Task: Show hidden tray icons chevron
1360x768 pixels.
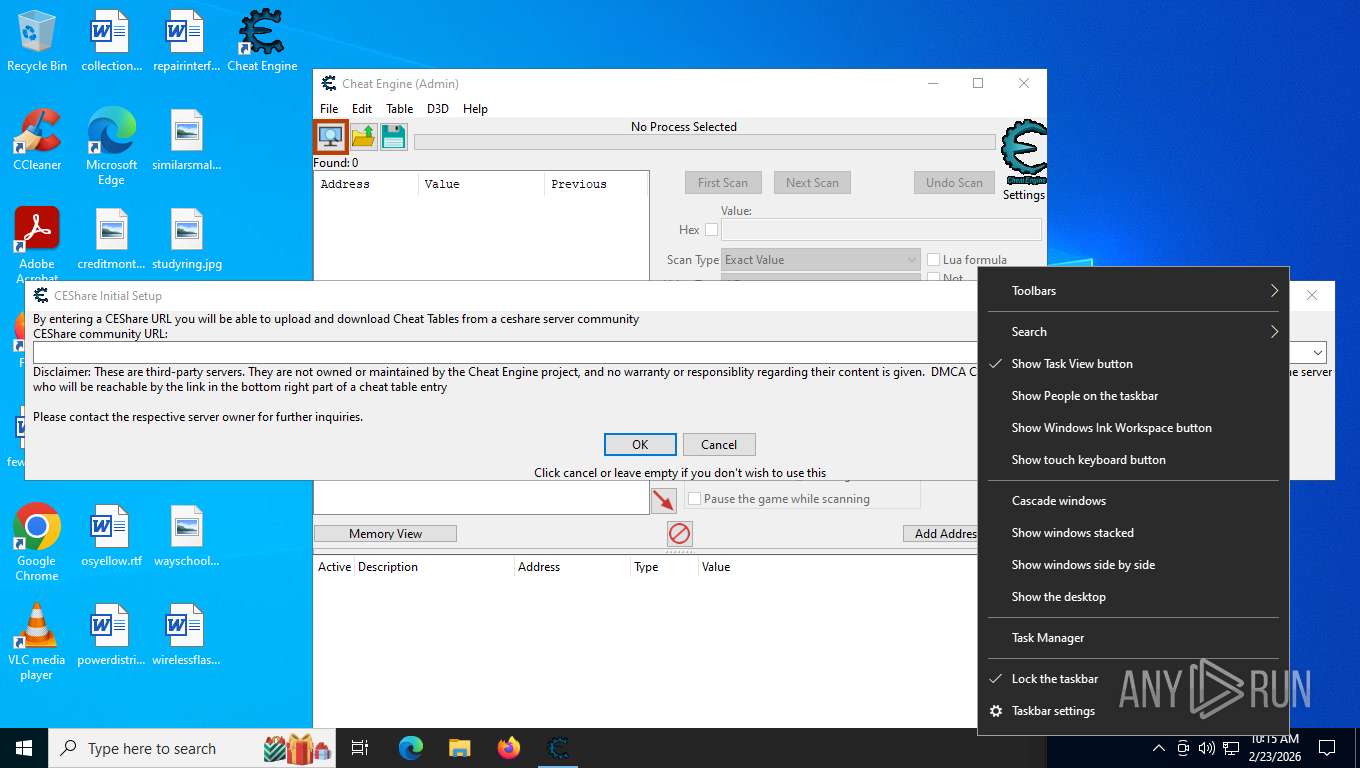Action: 1159,748
